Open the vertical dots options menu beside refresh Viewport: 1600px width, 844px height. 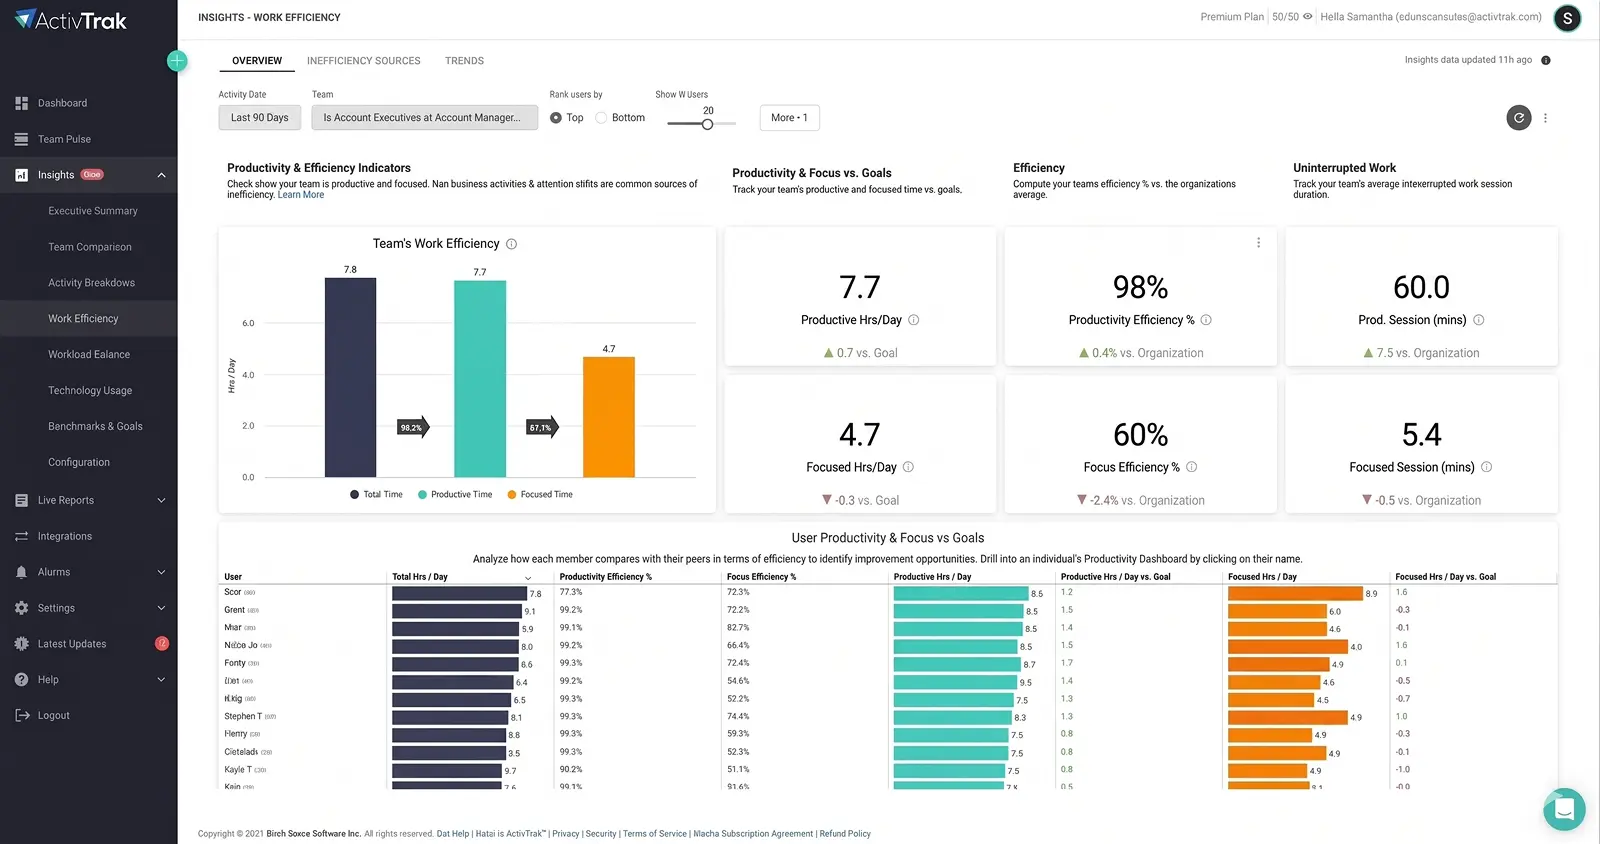[1545, 118]
